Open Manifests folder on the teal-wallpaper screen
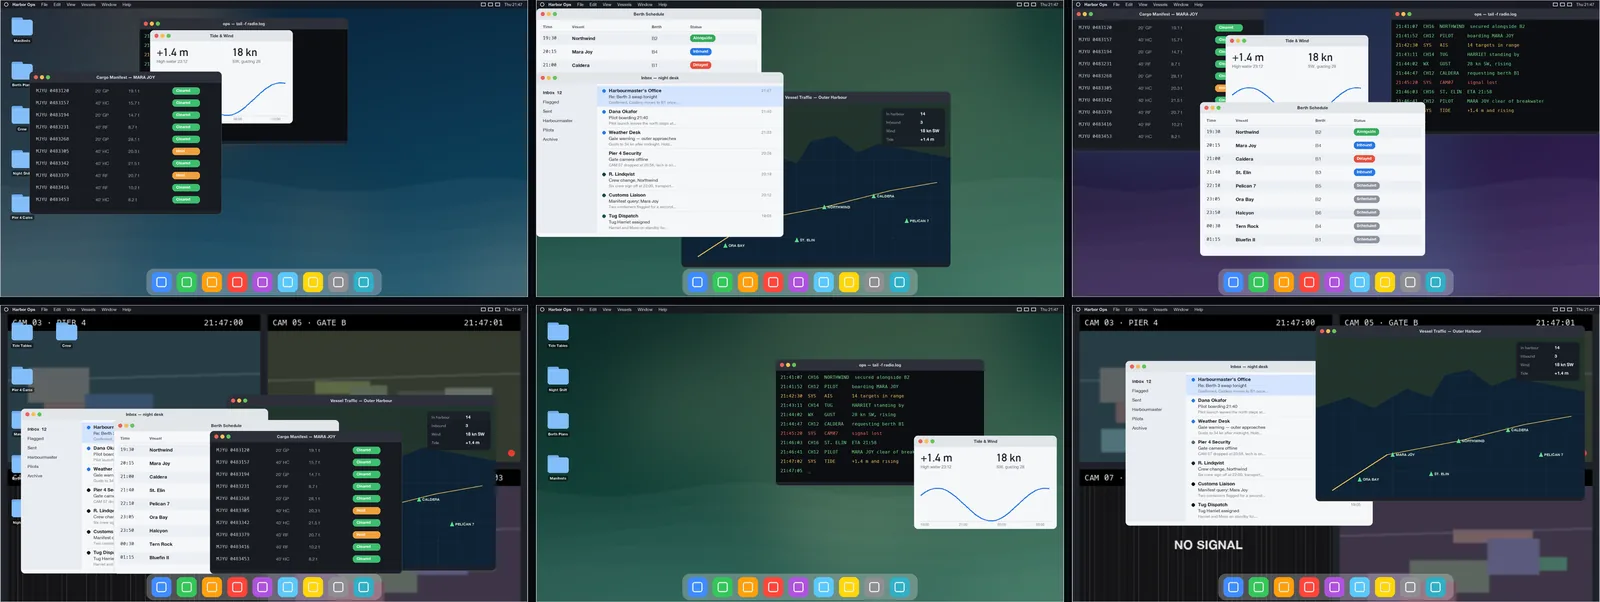 pos(558,466)
